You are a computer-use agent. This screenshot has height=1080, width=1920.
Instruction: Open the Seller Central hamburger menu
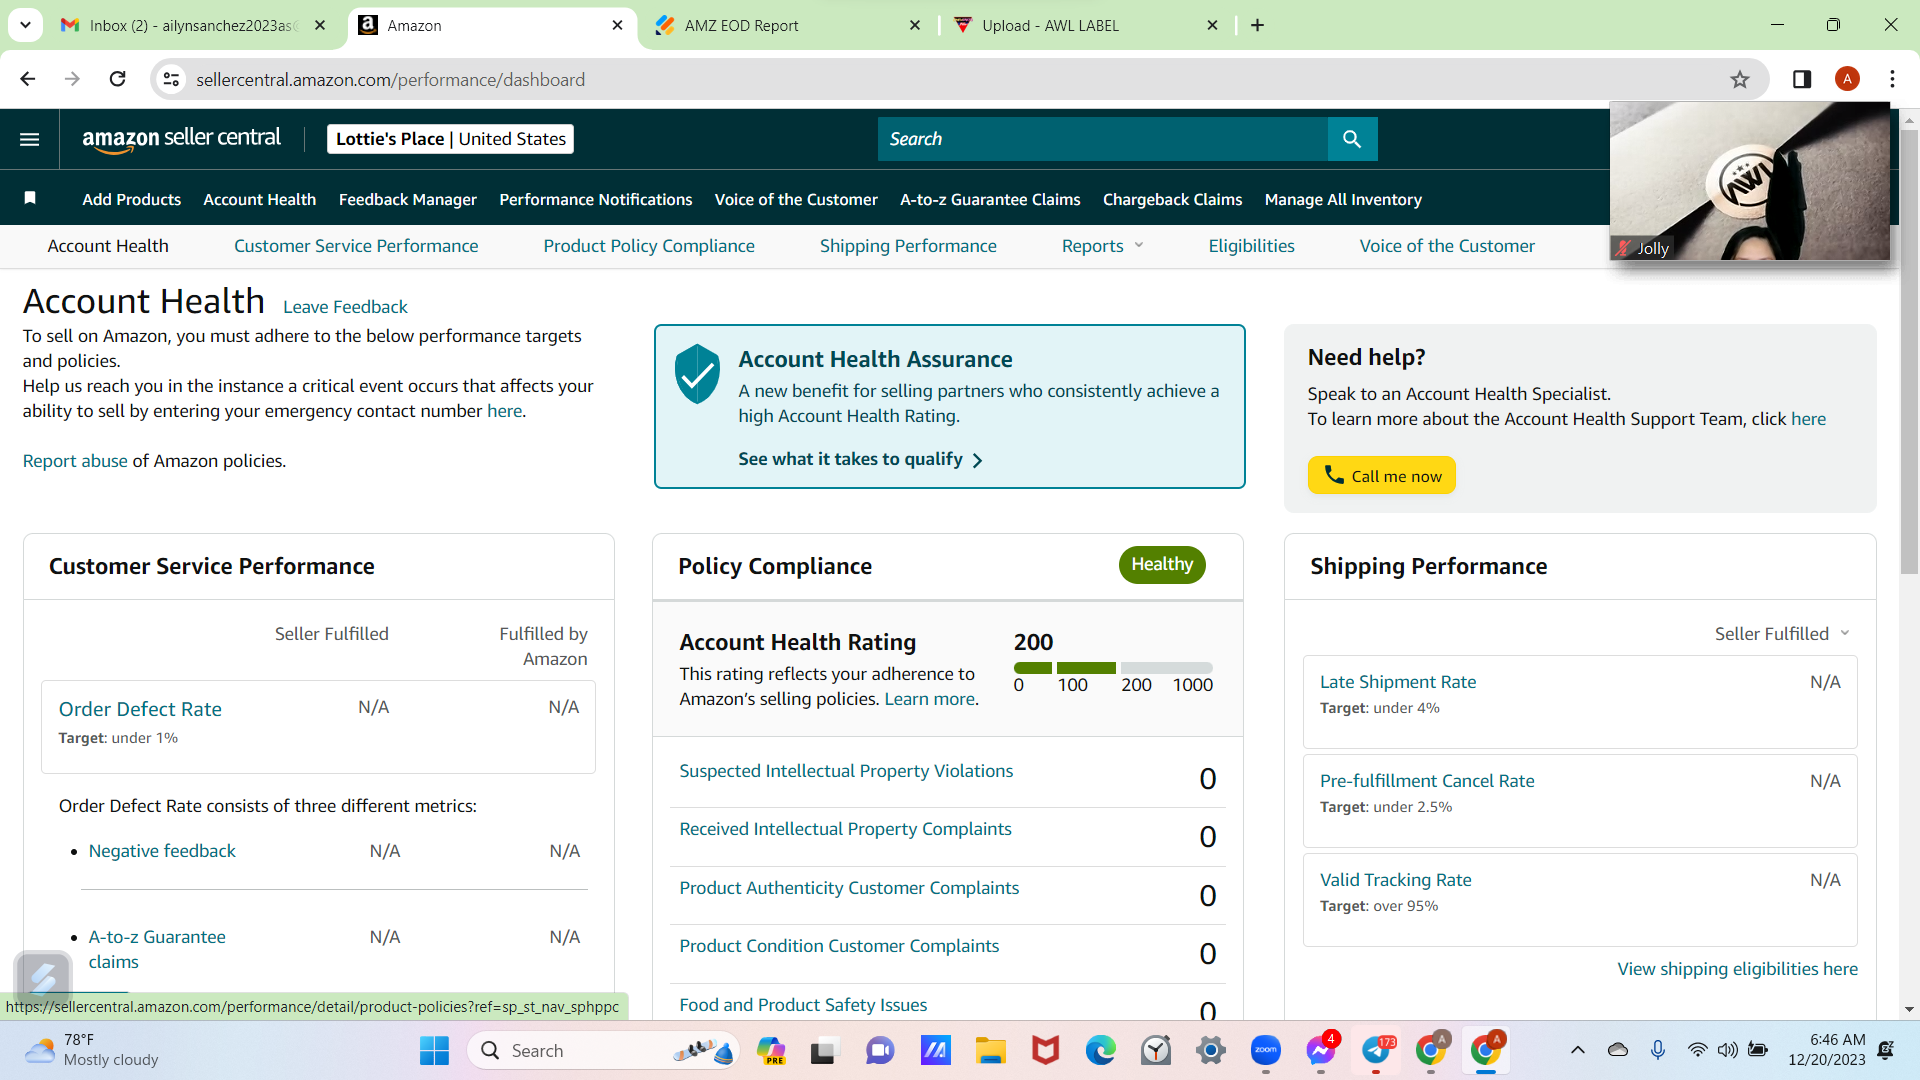[x=30, y=139]
